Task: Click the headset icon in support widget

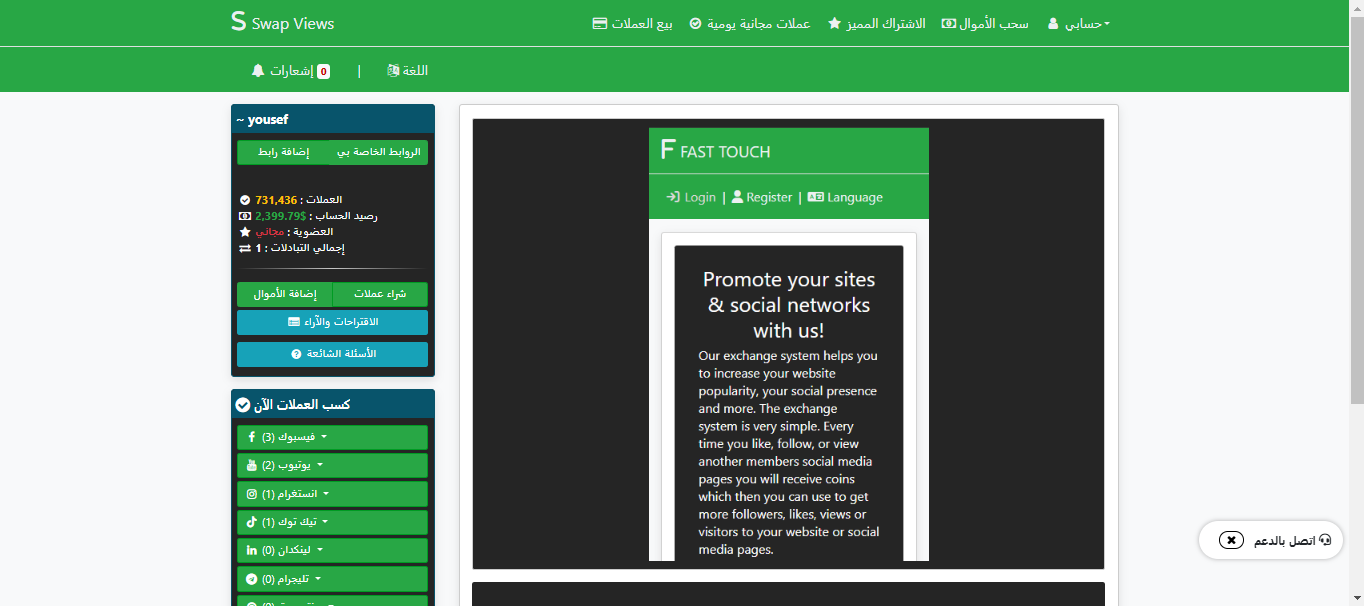Action: point(1325,540)
